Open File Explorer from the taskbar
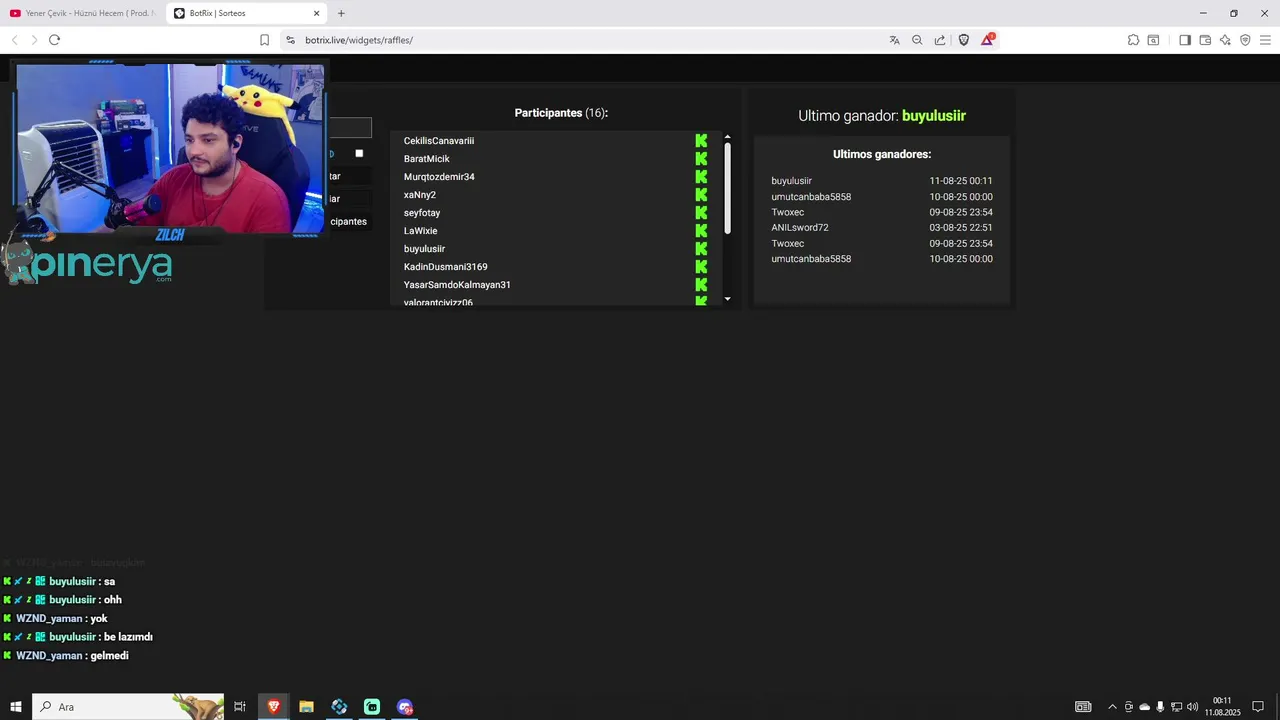The height and width of the screenshot is (720, 1280). 306,707
